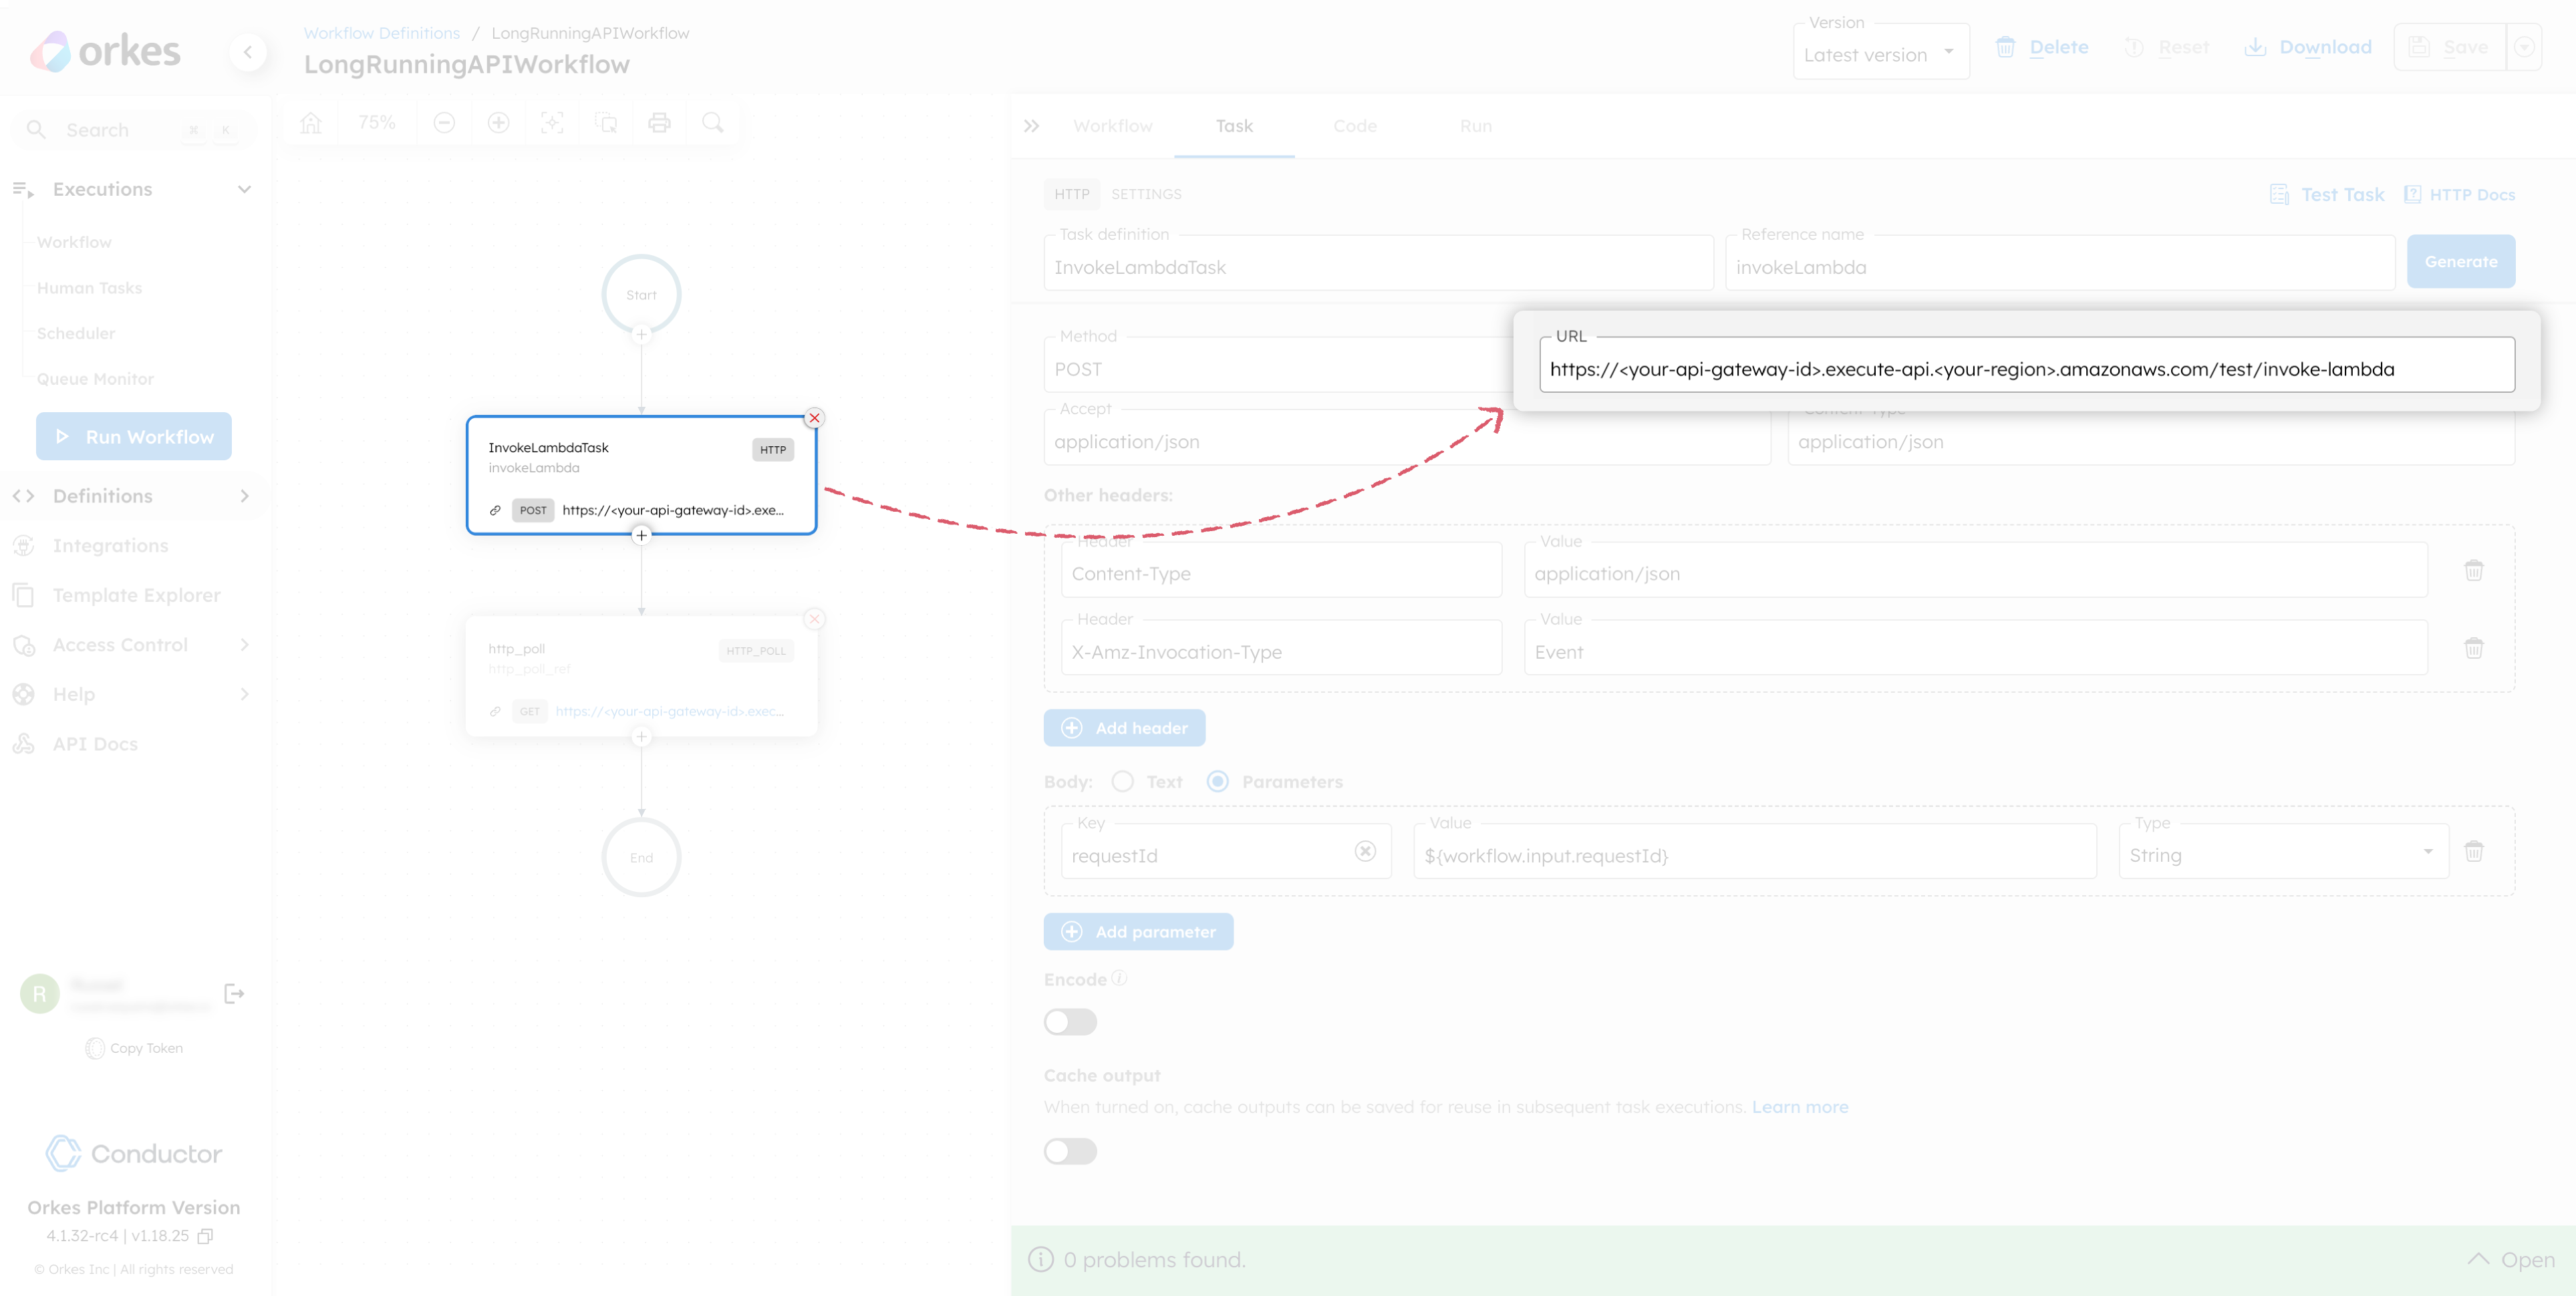Zoom in on the workflow canvas
The height and width of the screenshot is (1296, 2576).
498,122
